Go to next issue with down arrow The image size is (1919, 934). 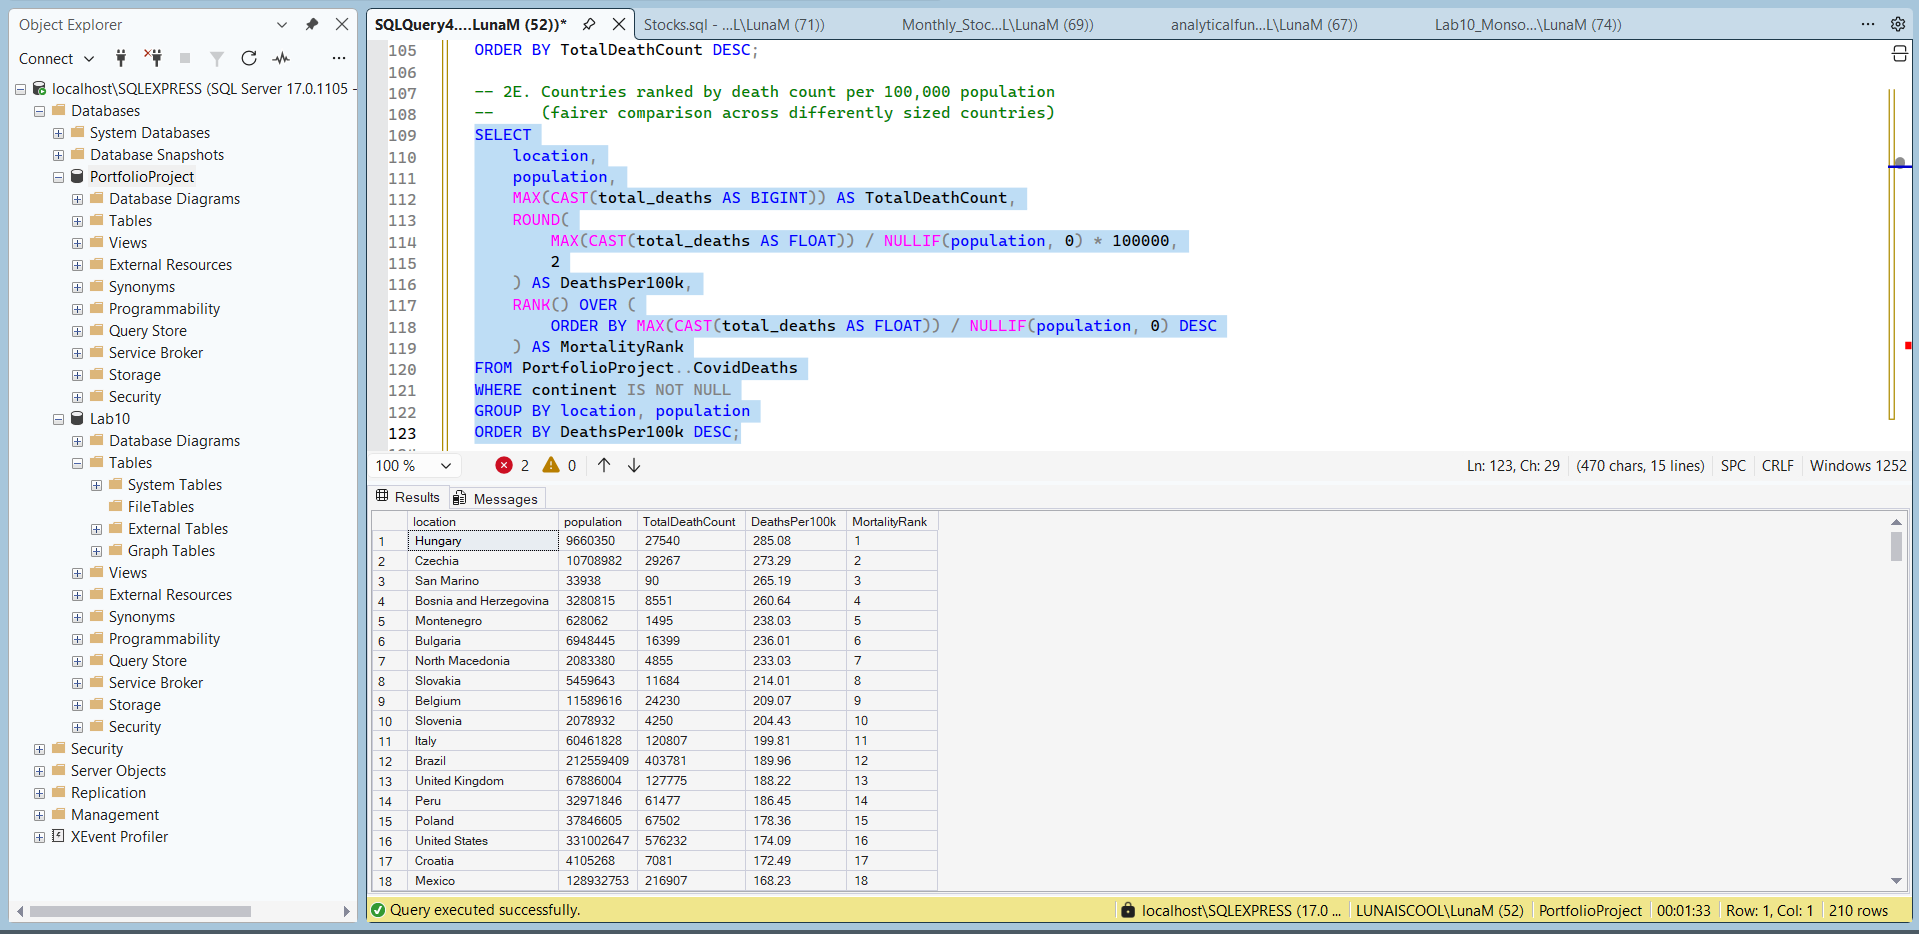coord(634,465)
